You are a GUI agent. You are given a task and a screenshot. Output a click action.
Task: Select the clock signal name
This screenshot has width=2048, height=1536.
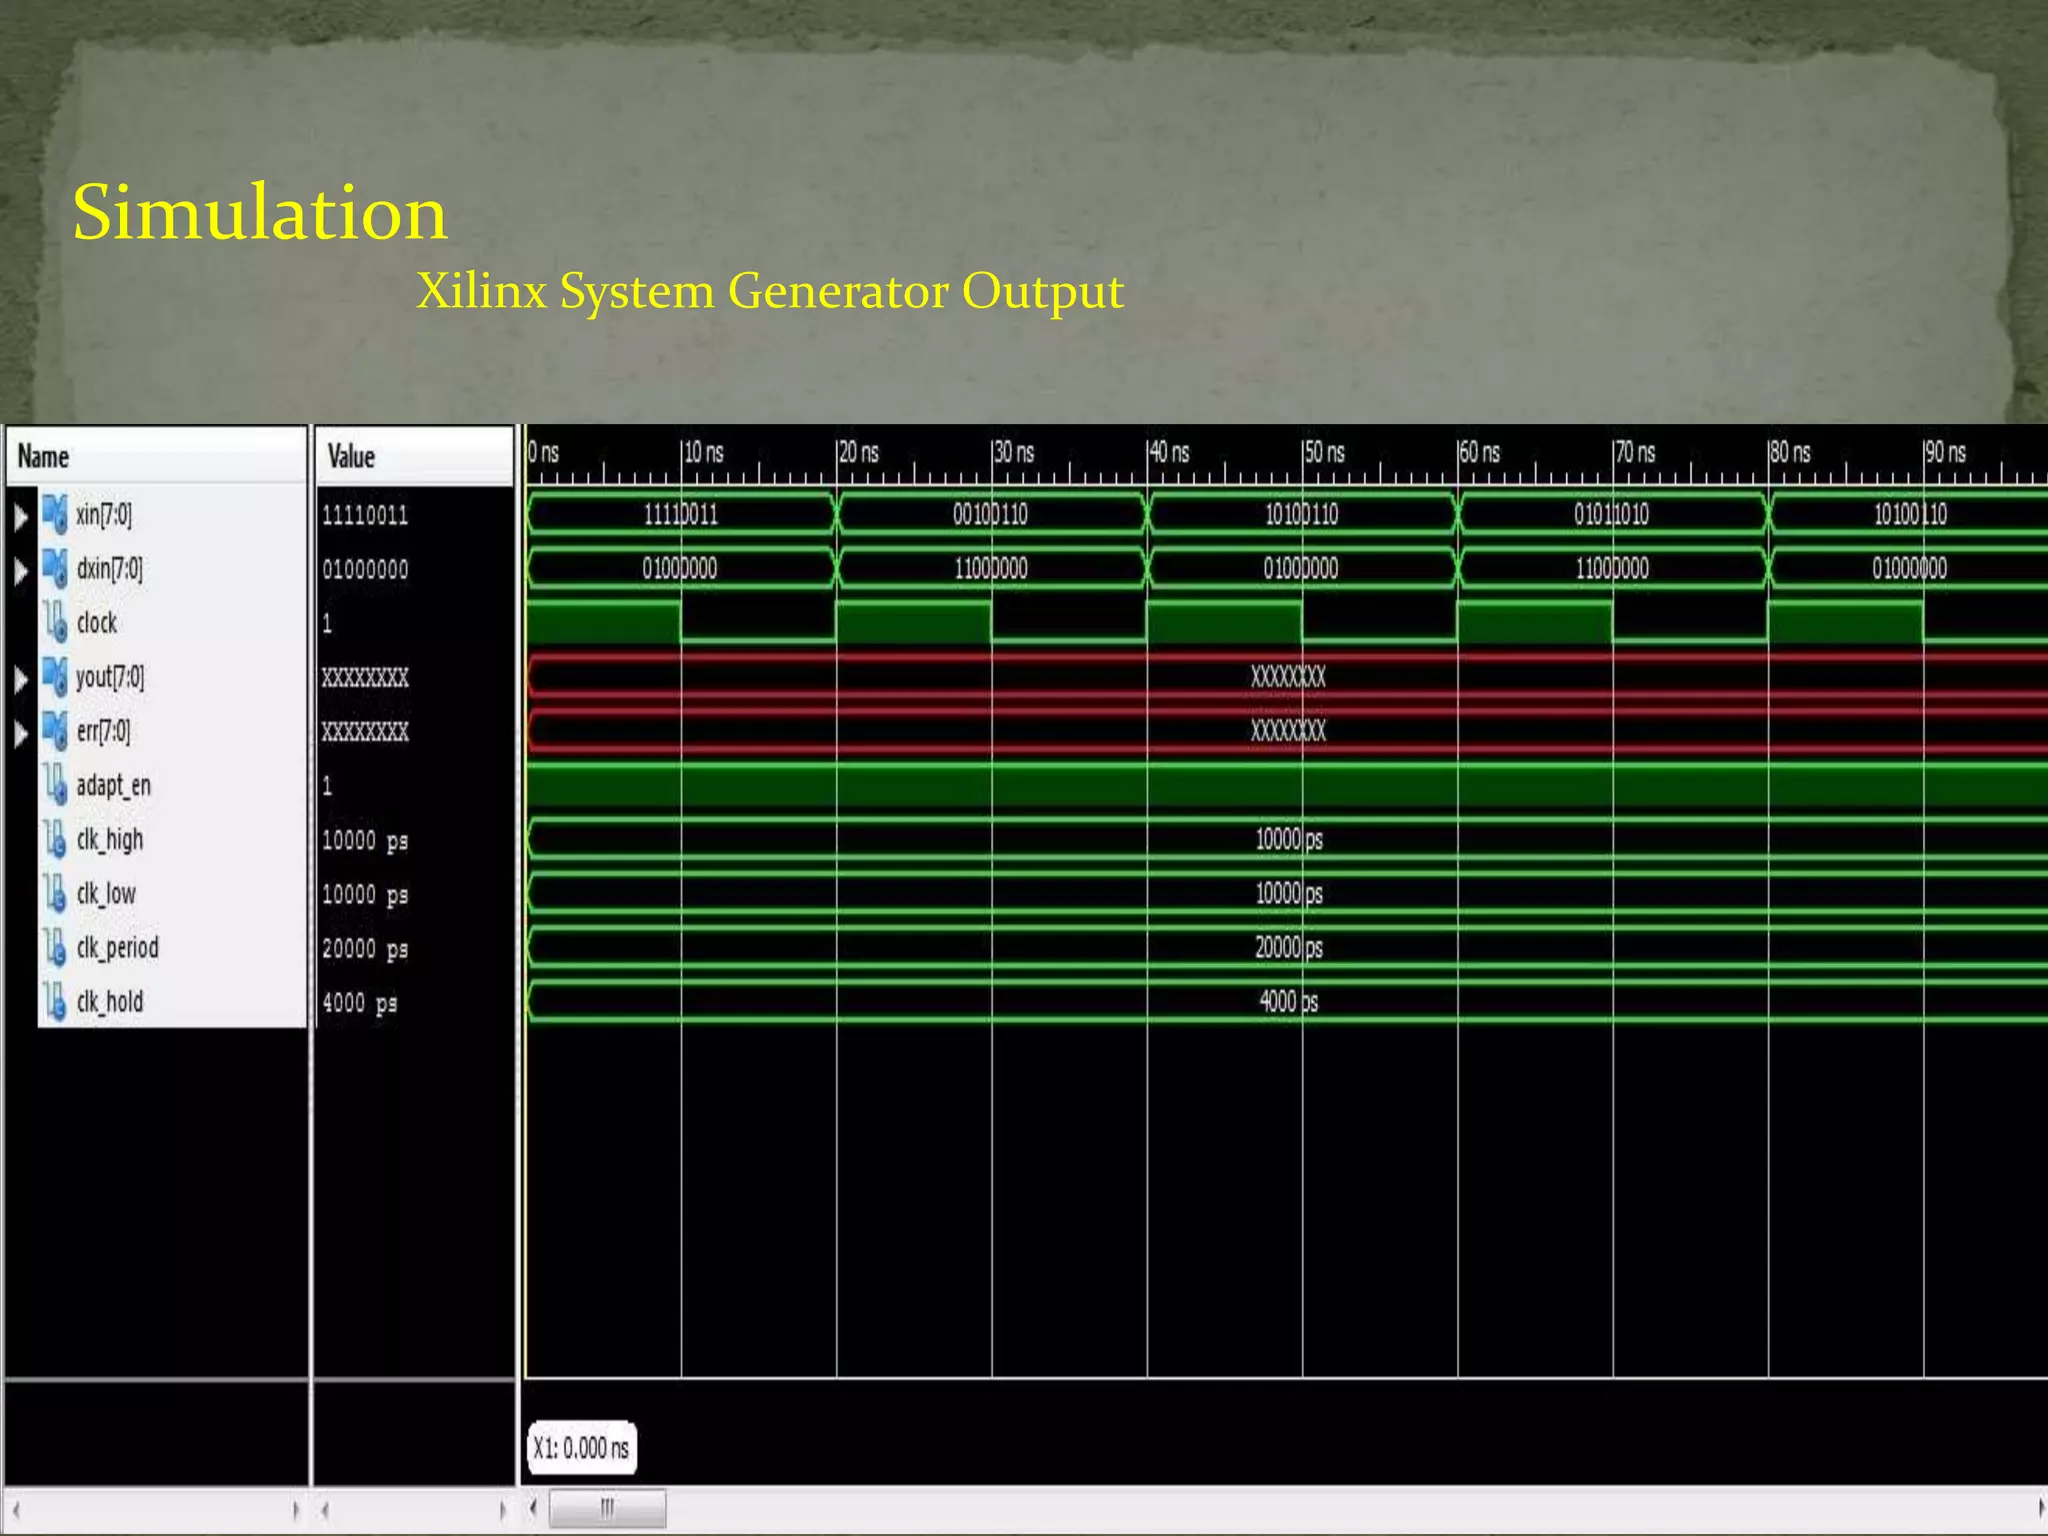click(x=97, y=623)
